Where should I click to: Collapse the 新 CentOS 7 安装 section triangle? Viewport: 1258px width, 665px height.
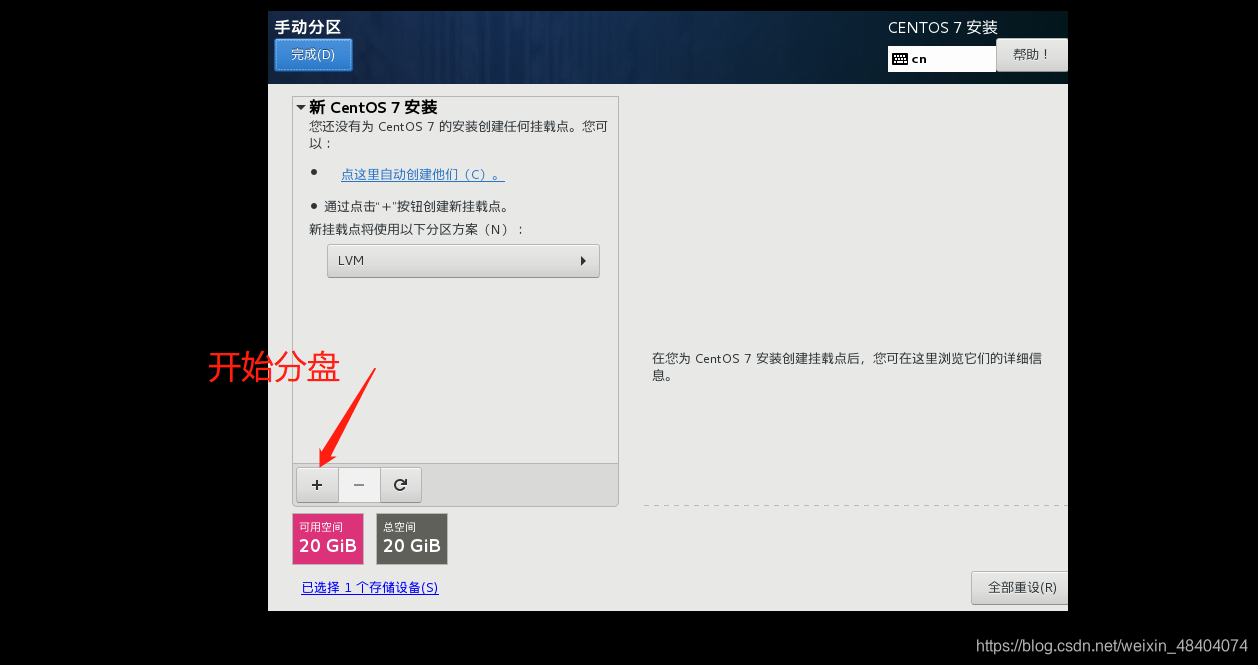click(301, 107)
